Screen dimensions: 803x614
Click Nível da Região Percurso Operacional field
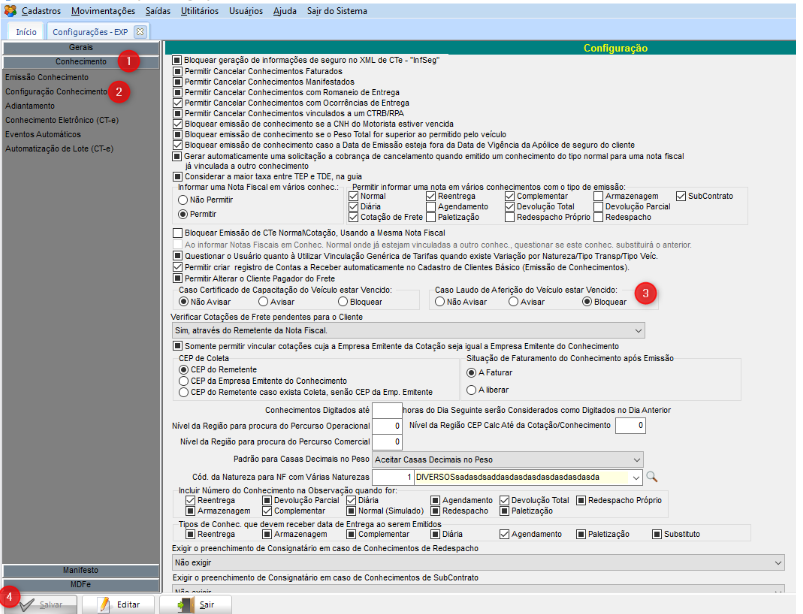[x=387, y=426]
